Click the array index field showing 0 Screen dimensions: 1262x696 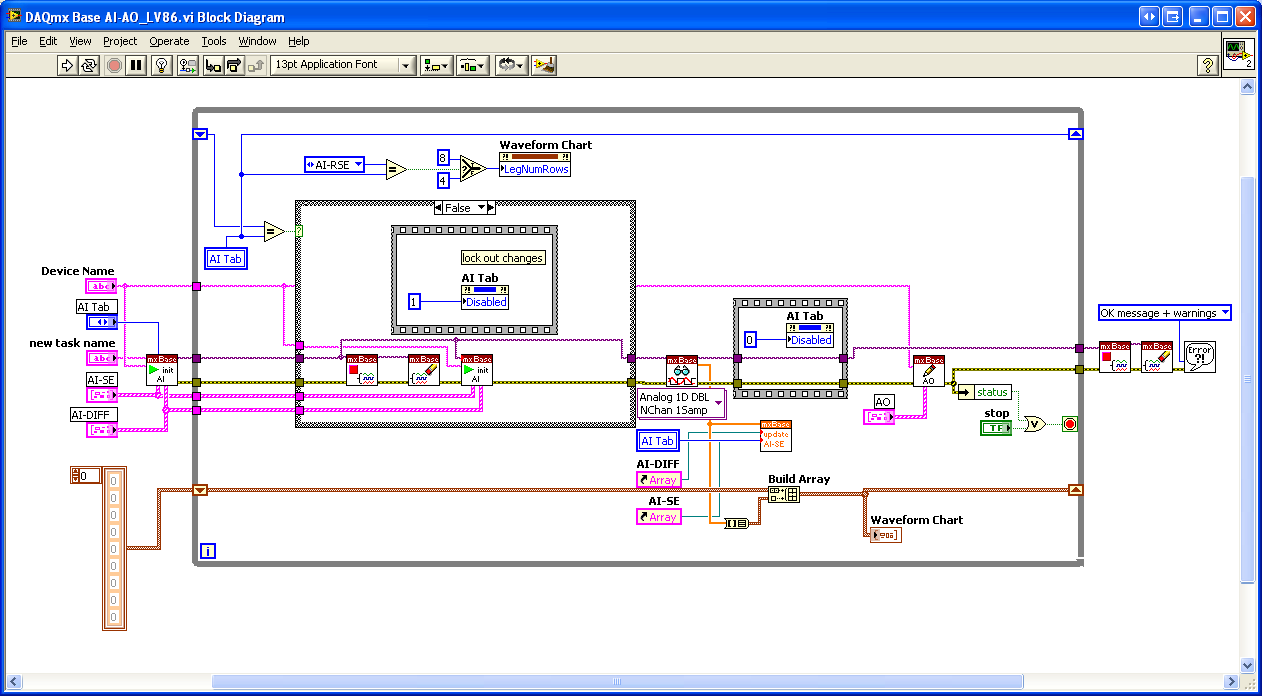click(89, 476)
